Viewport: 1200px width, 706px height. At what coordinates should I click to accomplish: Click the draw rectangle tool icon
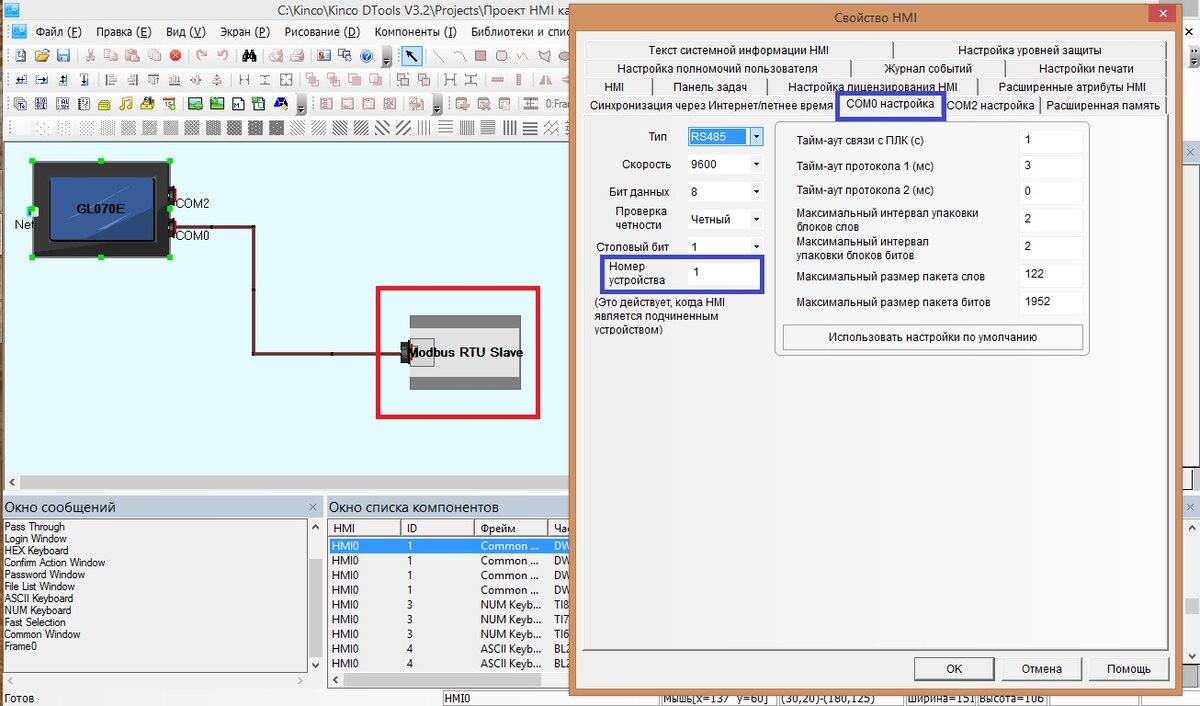tap(481, 56)
